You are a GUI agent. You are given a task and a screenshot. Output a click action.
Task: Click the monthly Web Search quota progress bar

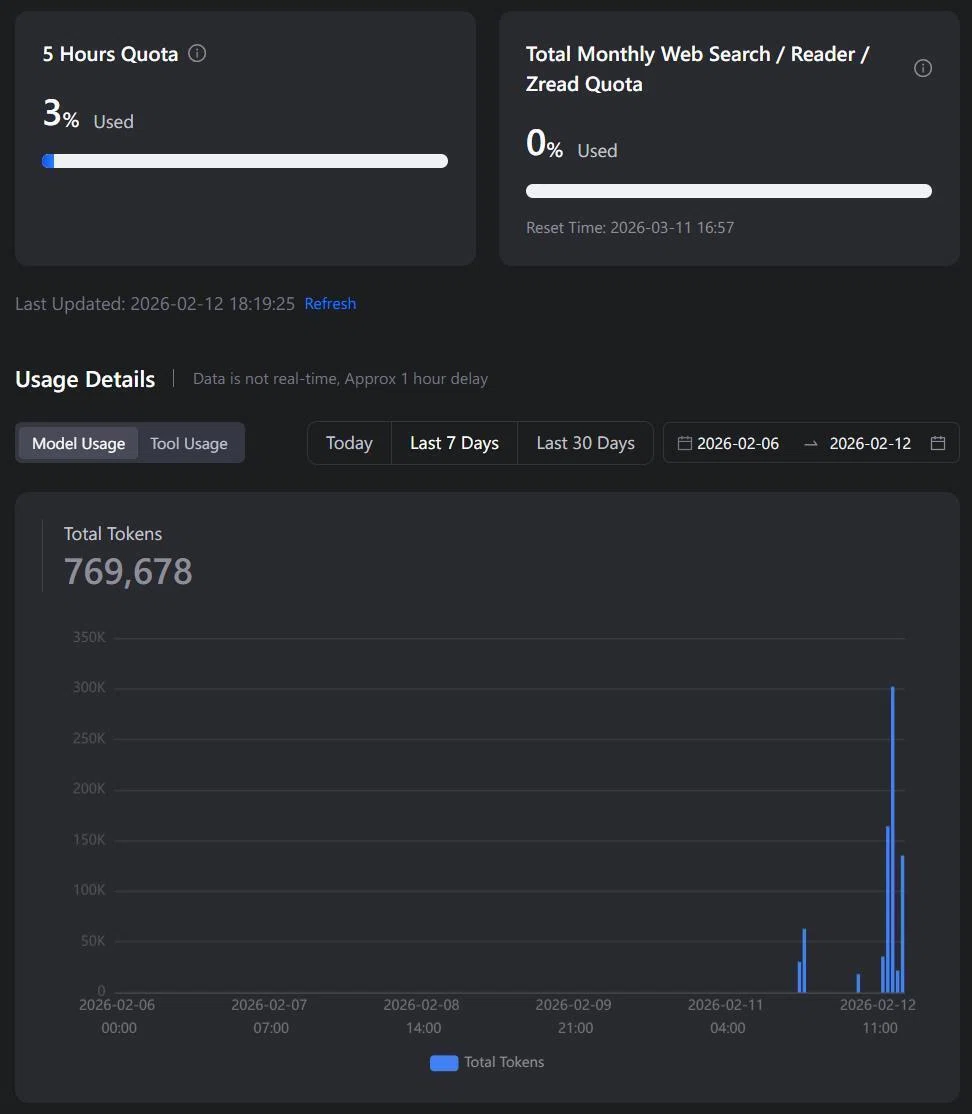728,191
